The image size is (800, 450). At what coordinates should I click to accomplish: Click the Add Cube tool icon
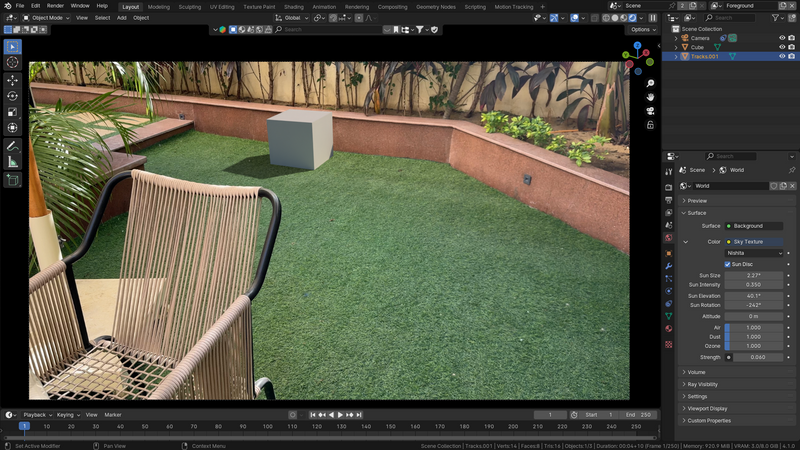click(13, 180)
